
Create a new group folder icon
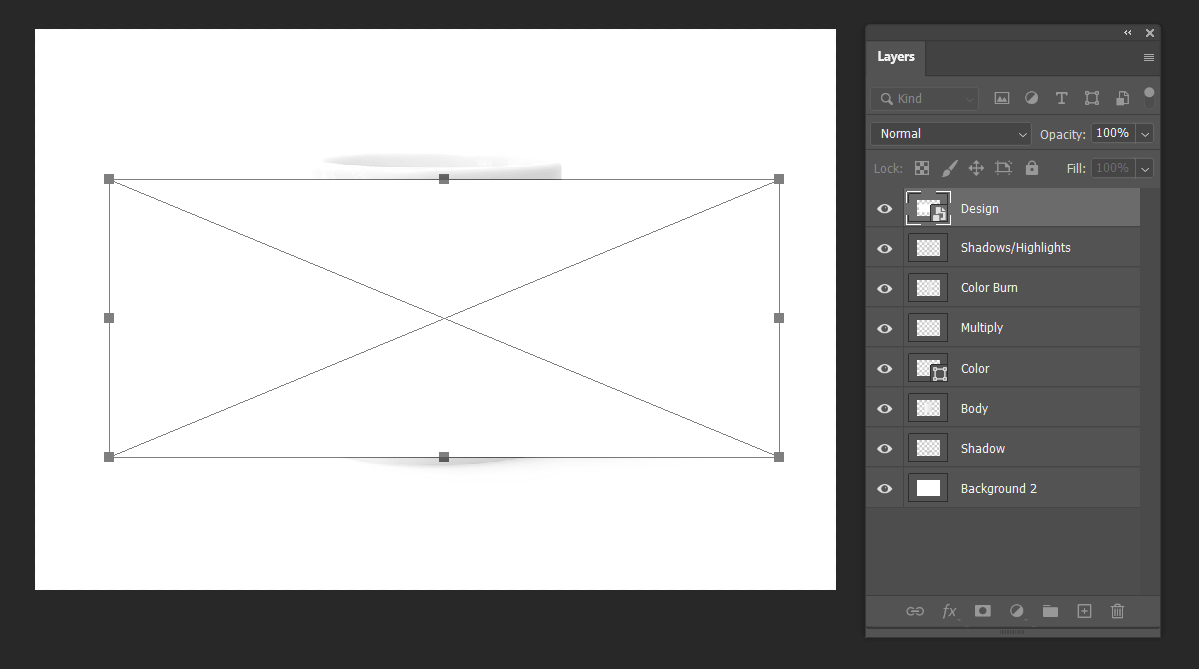click(1050, 611)
